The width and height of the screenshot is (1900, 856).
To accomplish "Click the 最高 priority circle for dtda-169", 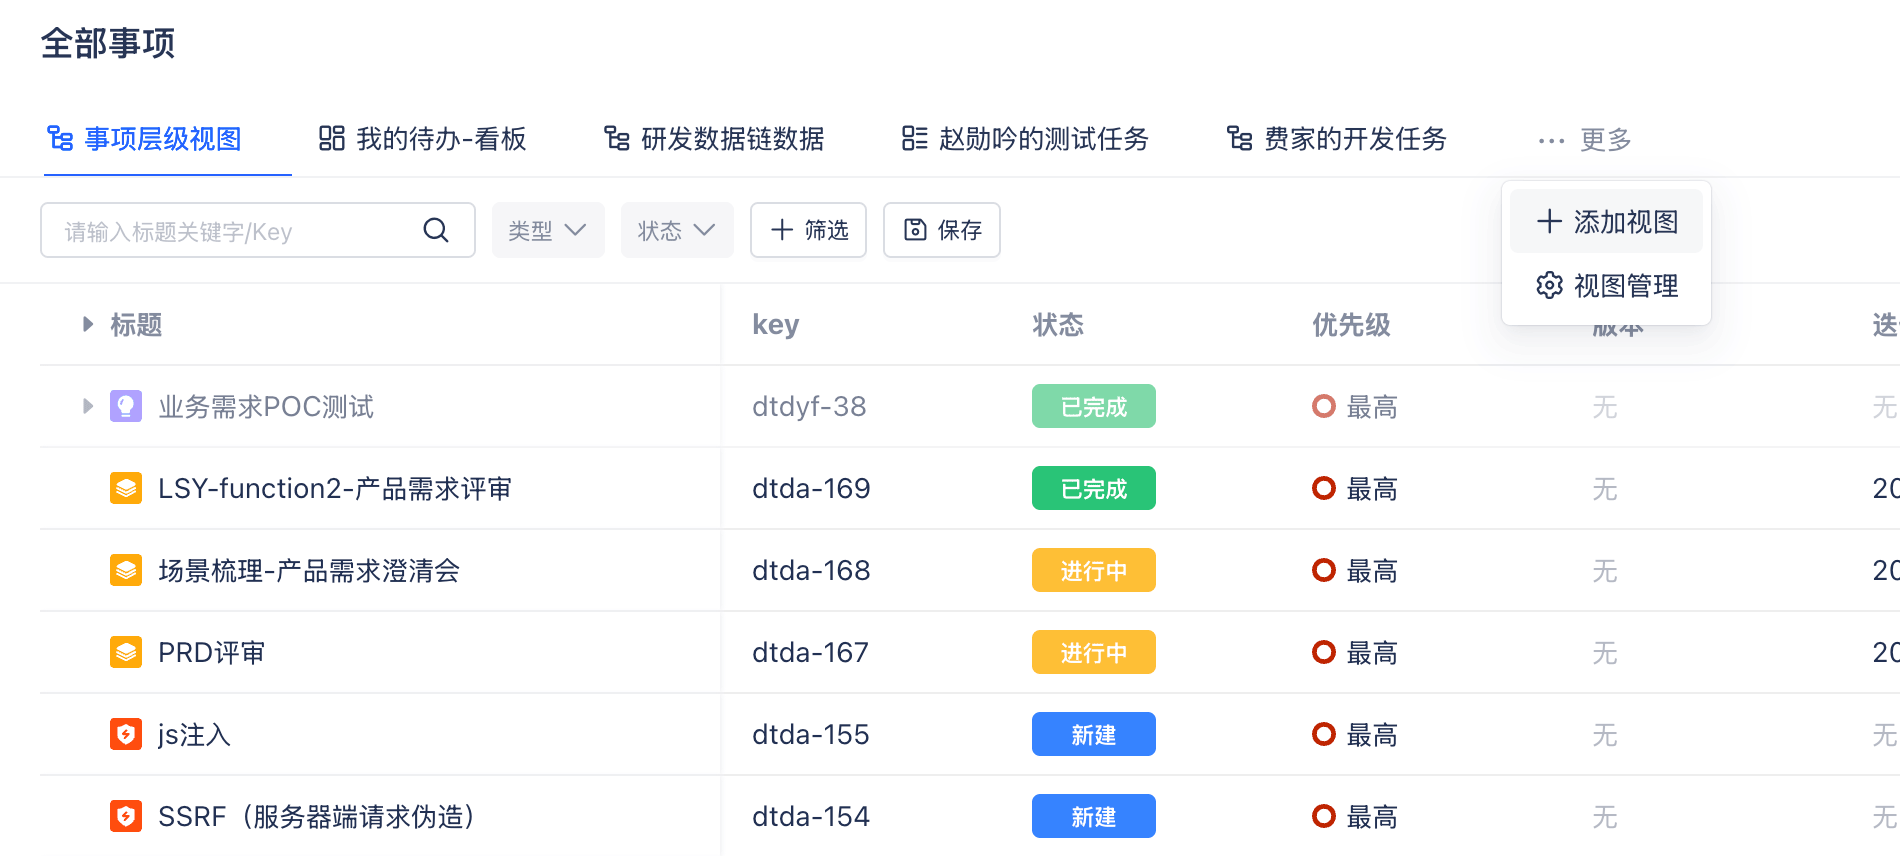I will tap(1324, 488).
